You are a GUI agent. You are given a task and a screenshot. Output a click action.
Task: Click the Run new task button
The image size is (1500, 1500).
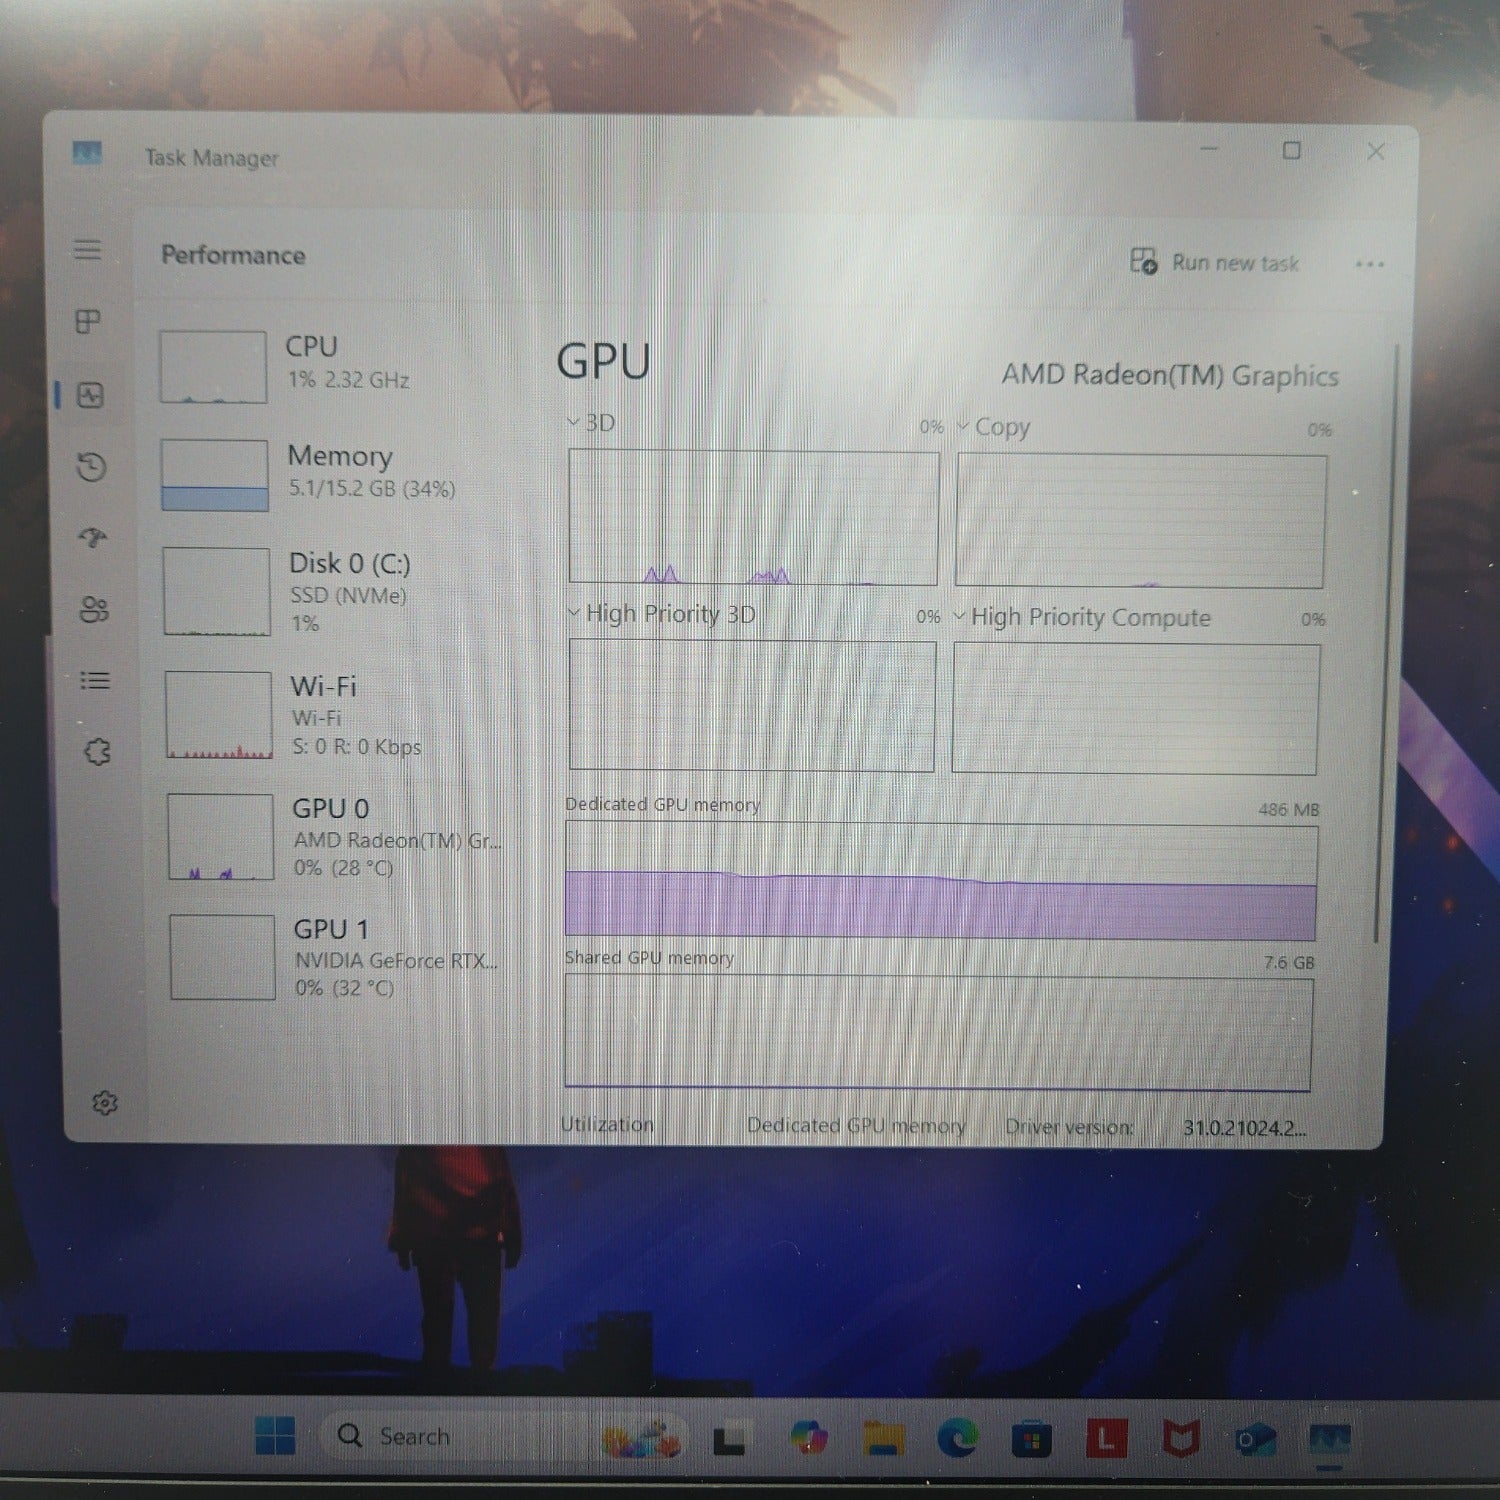coord(1214,262)
